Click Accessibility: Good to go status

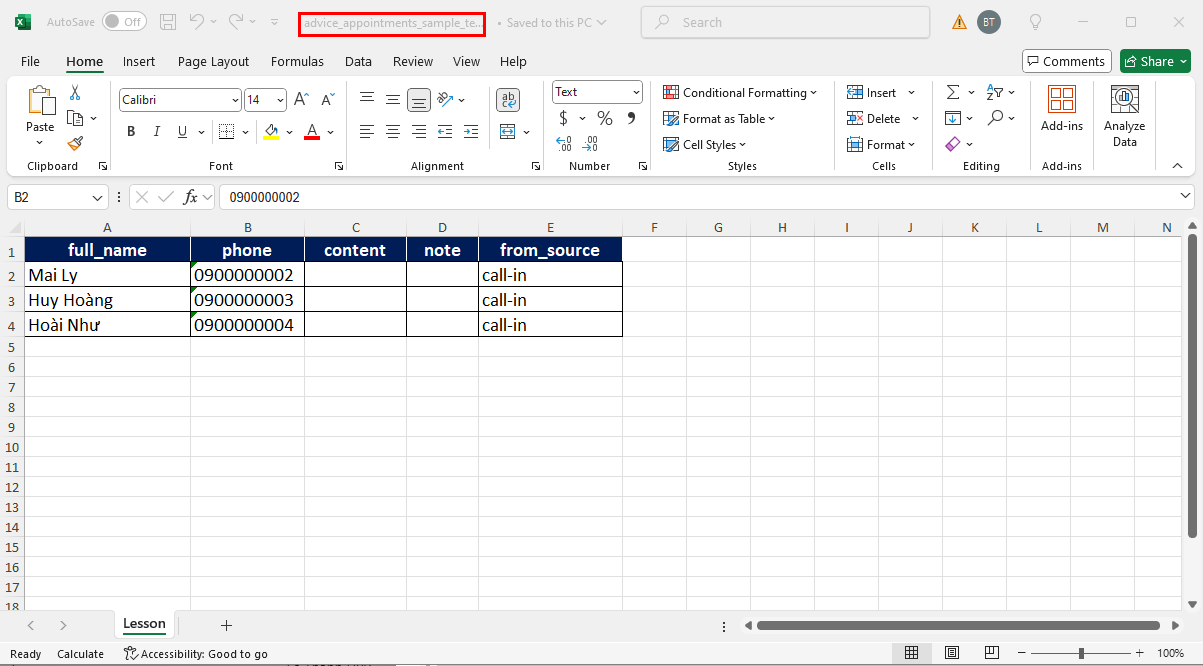coord(196,654)
